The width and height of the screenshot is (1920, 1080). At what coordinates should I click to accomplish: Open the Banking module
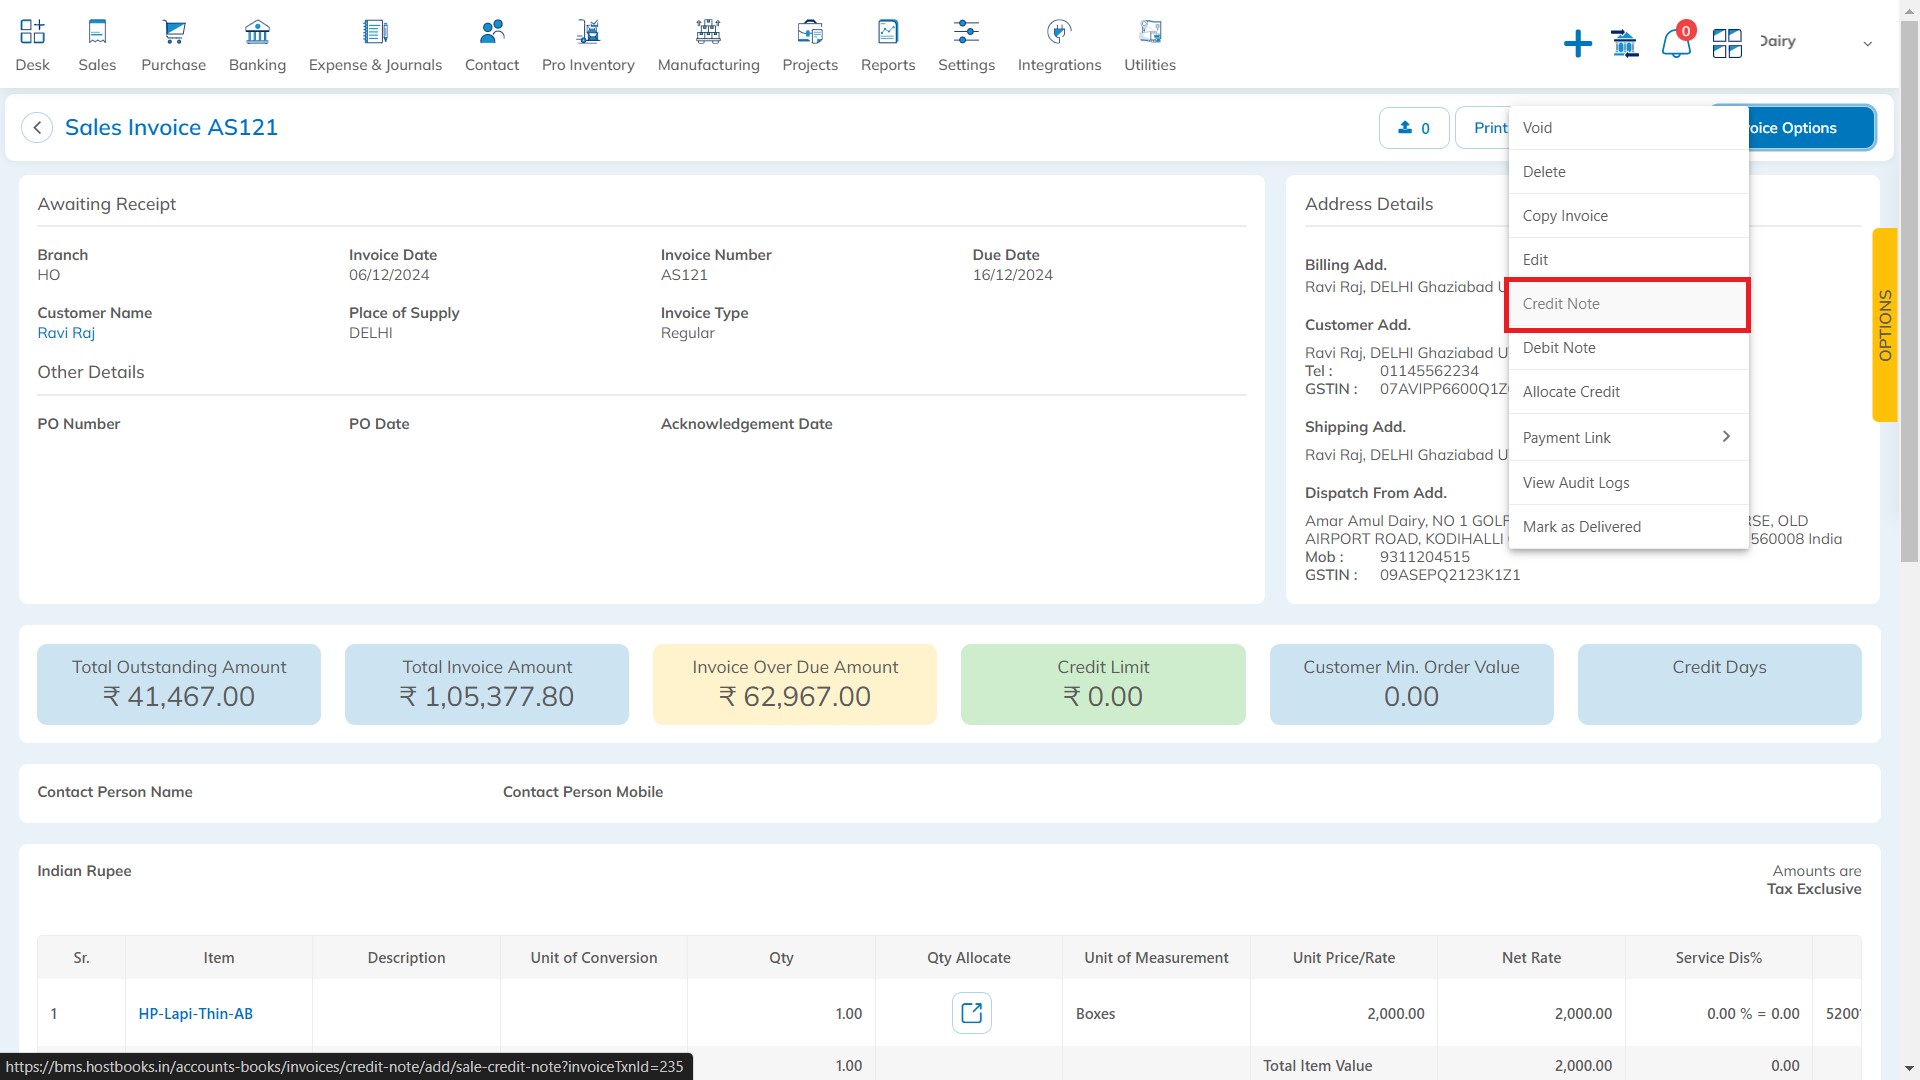click(x=257, y=45)
